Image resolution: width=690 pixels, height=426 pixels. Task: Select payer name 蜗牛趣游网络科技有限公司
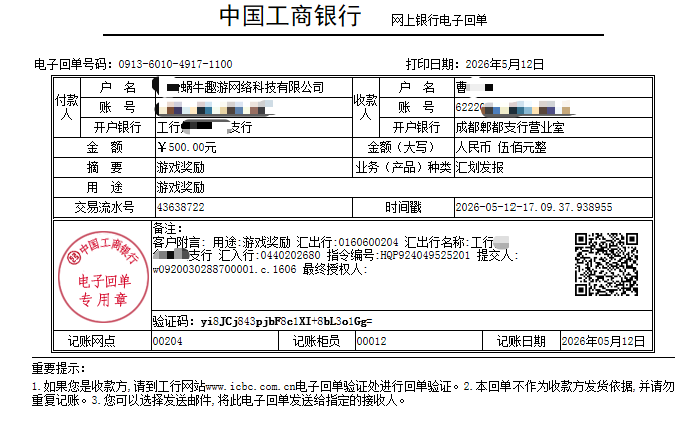point(252,87)
